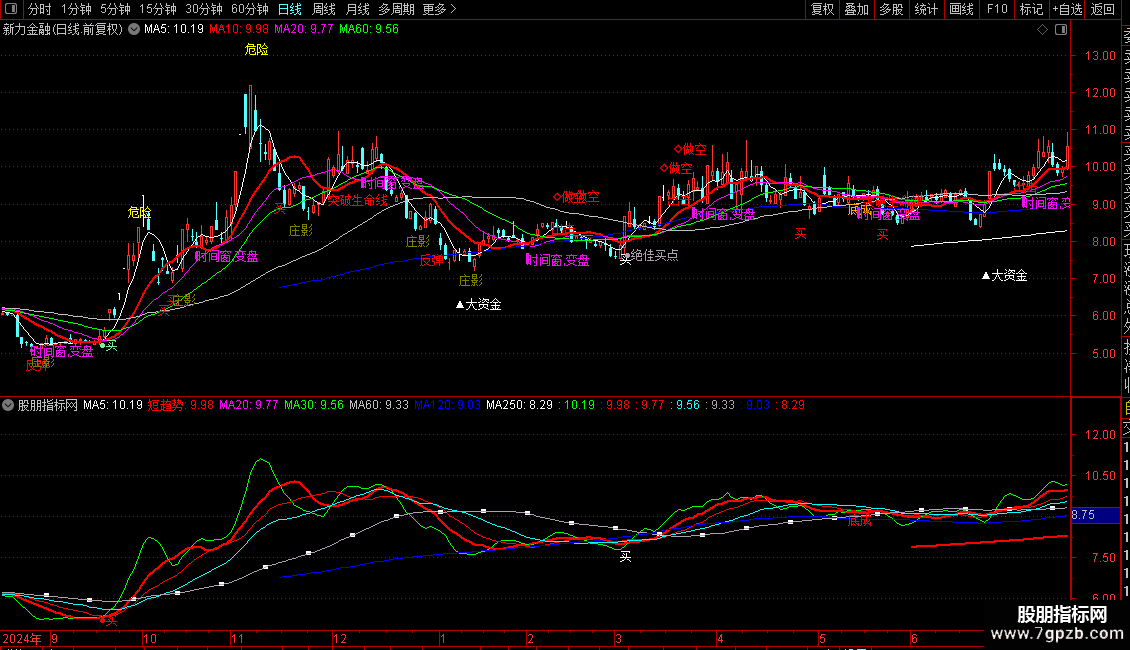Switch to 1分钟 period

pos(76,9)
